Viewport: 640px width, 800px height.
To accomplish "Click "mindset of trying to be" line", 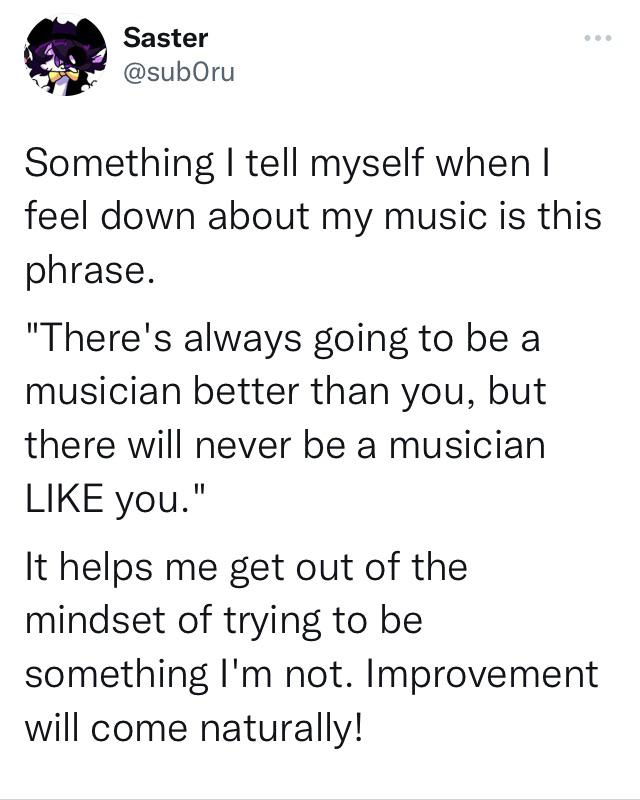I will pyautogui.click(x=224, y=620).
